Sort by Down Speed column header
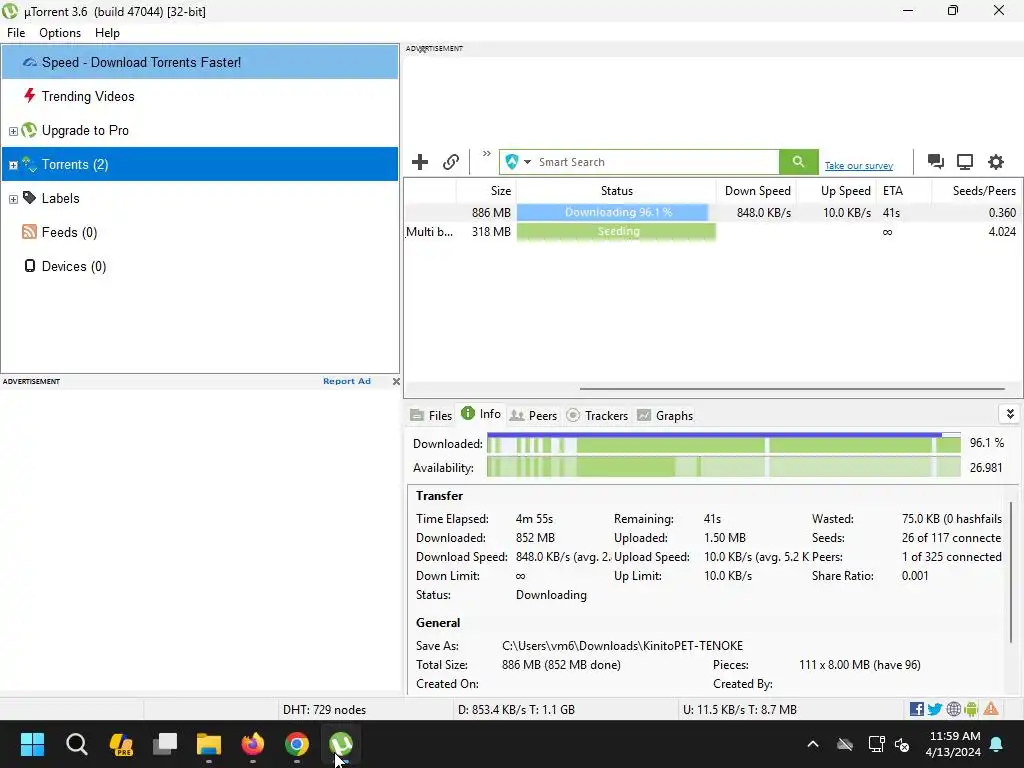 click(756, 191)
